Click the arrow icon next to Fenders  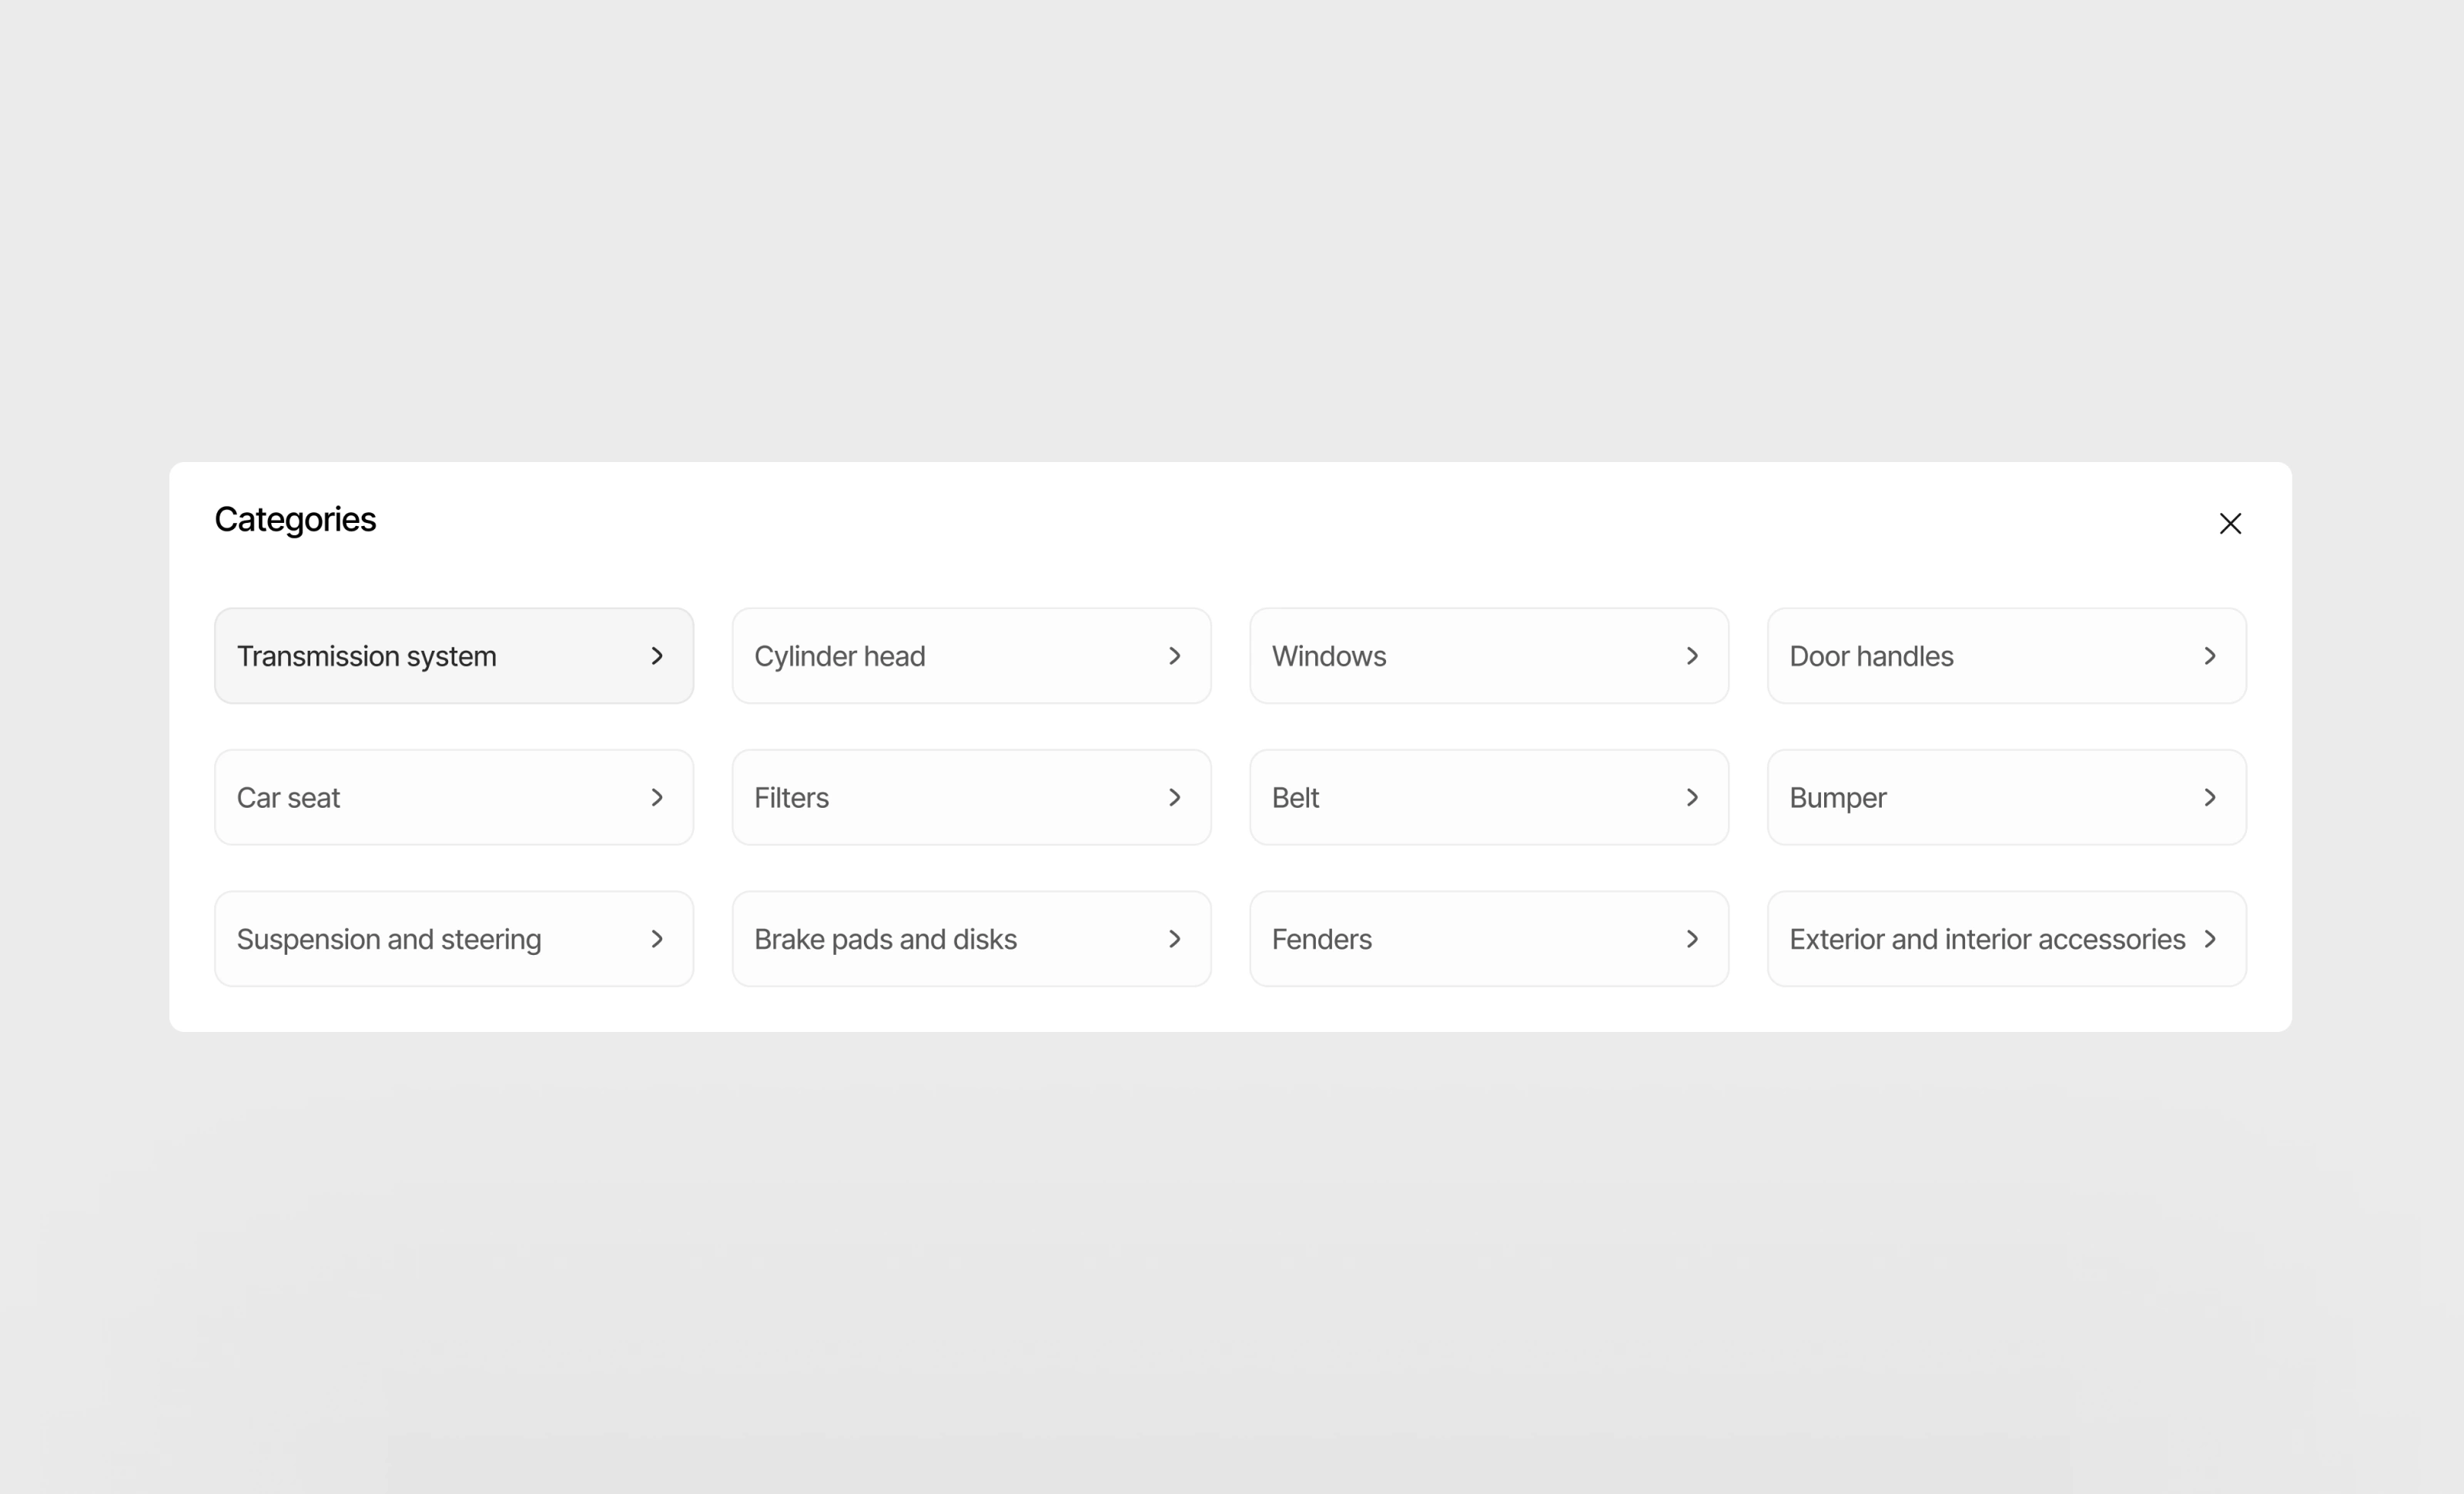pyautogui.click(x=1692, y=939)
